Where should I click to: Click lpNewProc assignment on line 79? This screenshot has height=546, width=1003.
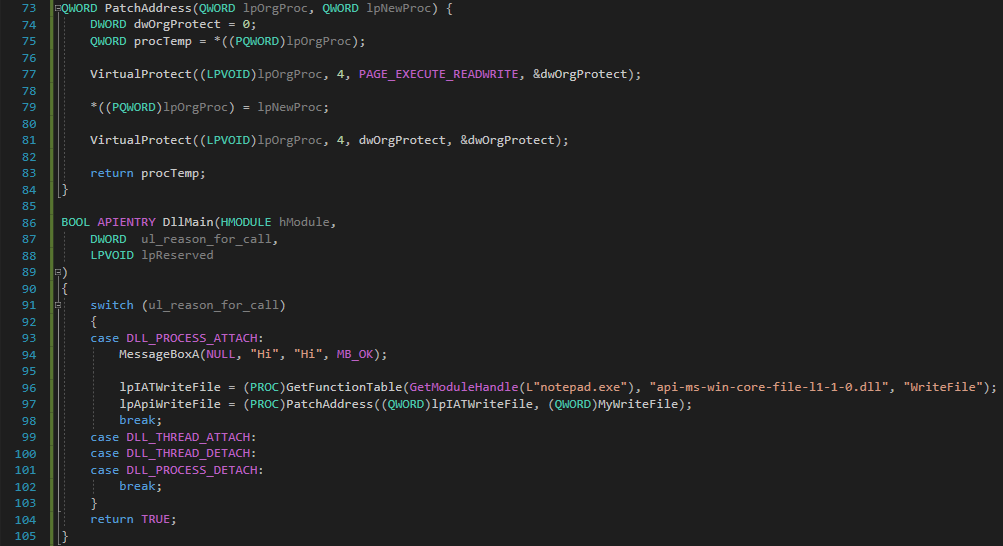point(289,107)
